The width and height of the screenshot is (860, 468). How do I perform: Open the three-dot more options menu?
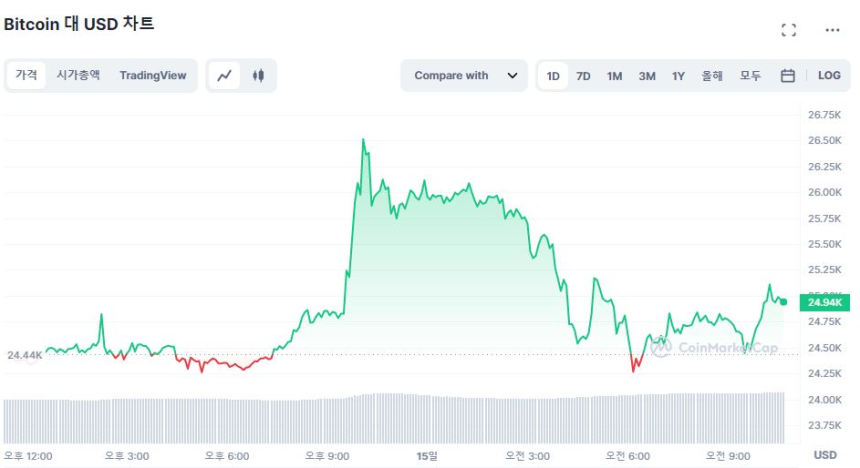pos(832,30)
